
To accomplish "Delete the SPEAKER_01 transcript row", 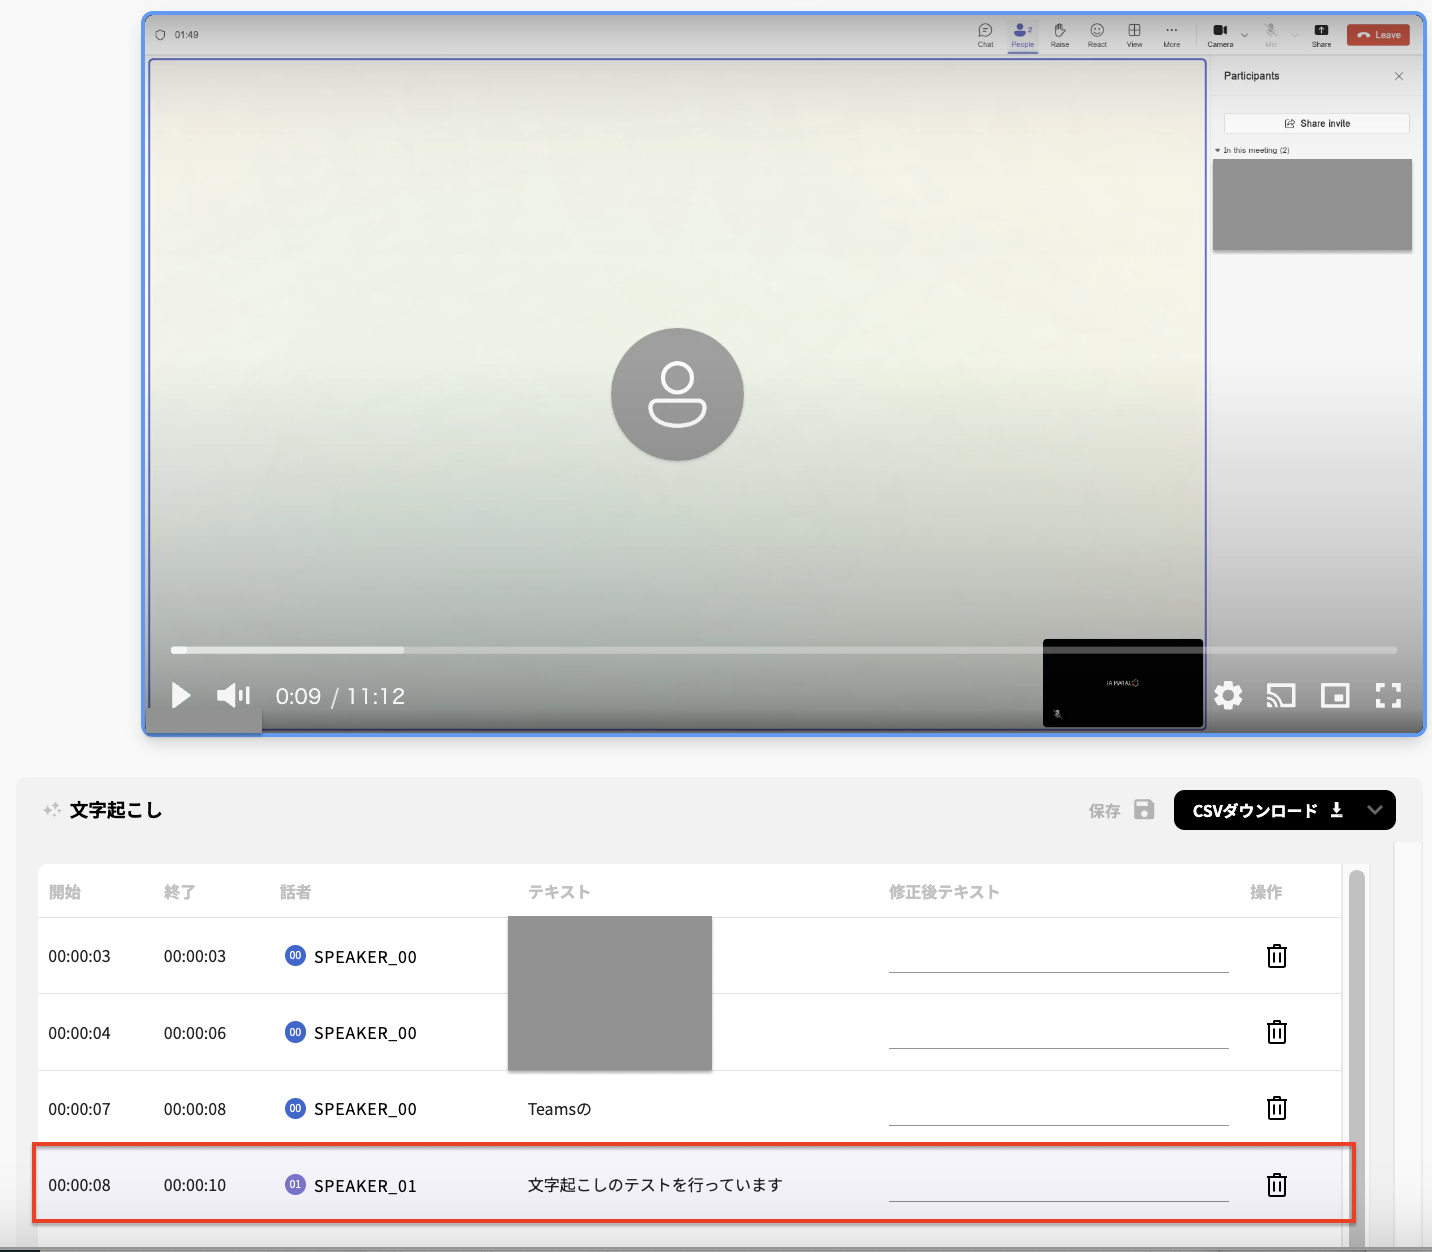I will (x=1277, y=1185).
